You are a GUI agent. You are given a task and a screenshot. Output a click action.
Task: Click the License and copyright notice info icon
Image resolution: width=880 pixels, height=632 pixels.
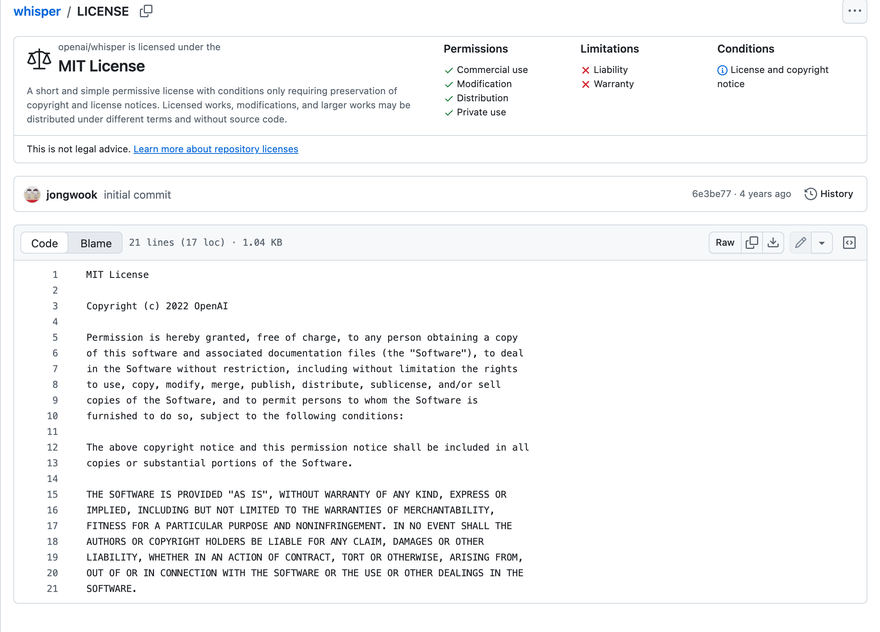[722, 70]
